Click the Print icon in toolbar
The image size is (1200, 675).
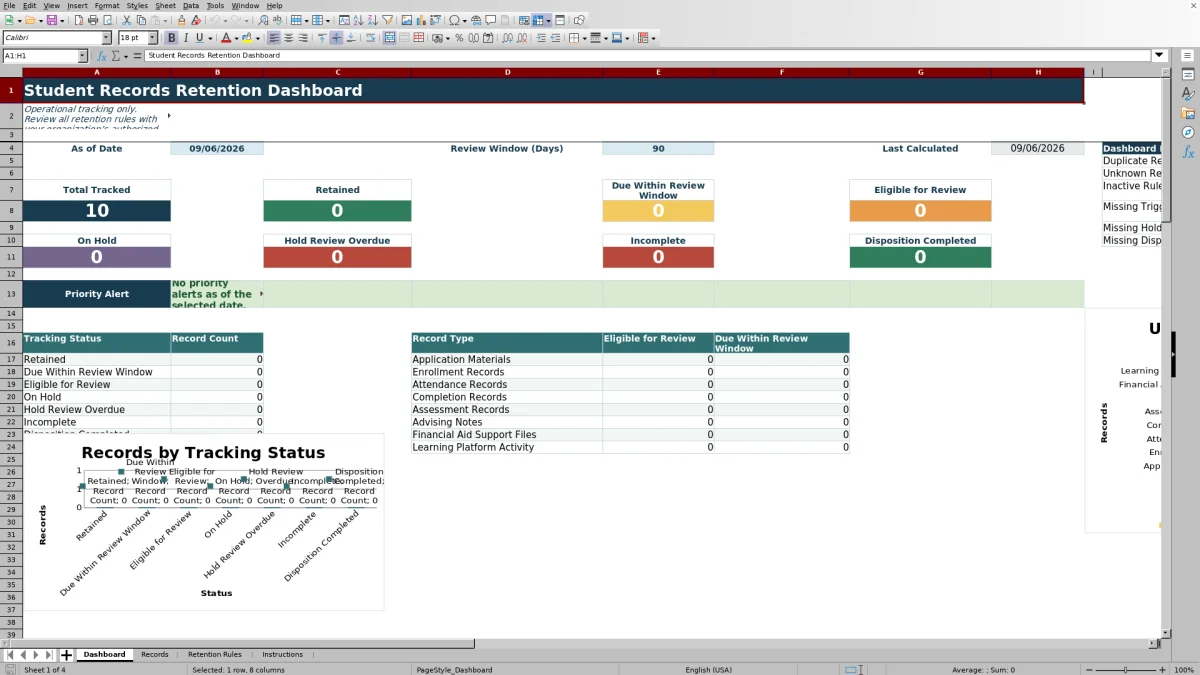coord(93,20)
